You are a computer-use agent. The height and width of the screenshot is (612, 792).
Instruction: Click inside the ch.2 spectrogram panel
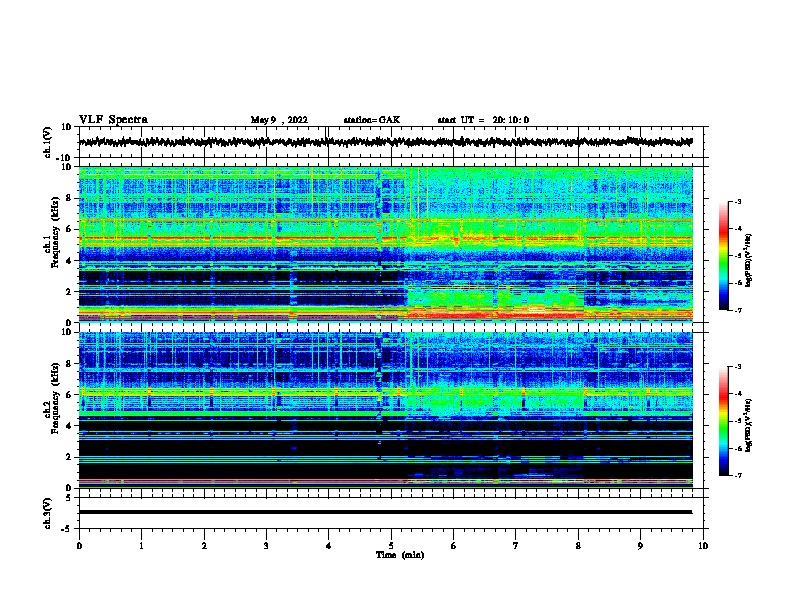click(385, 410)
